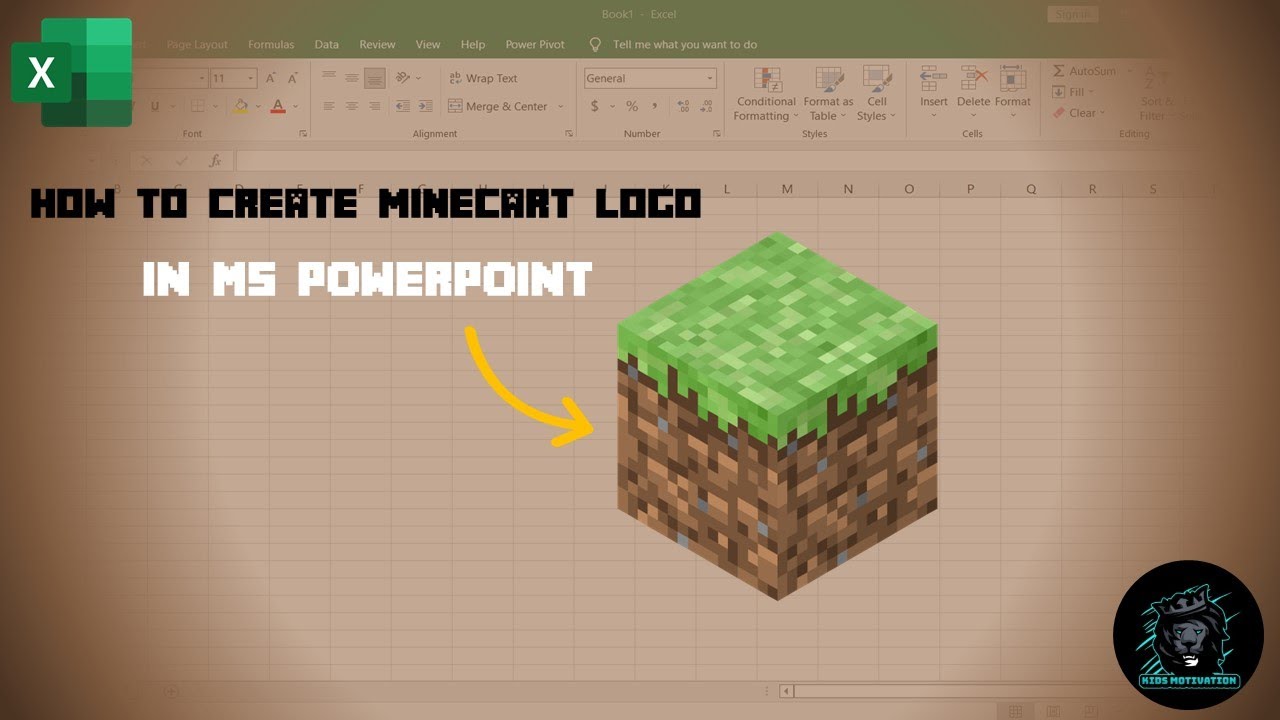Decrease the font size

293,78
